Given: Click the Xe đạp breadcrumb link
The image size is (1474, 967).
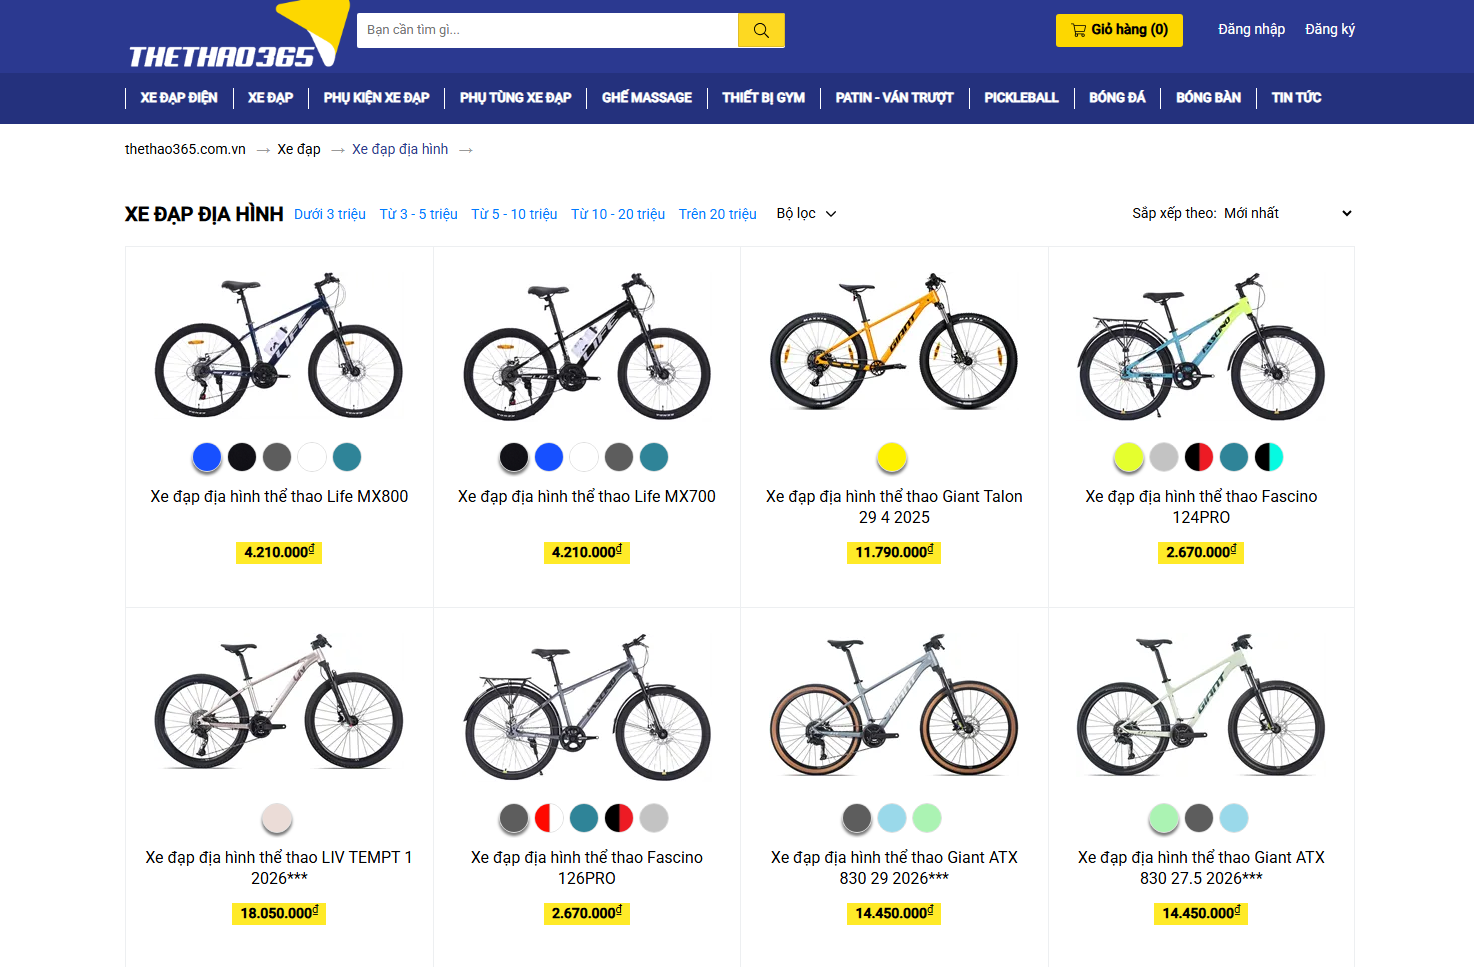Looking at the screenshot, I should pyautogui.click(x=299, y=149).
